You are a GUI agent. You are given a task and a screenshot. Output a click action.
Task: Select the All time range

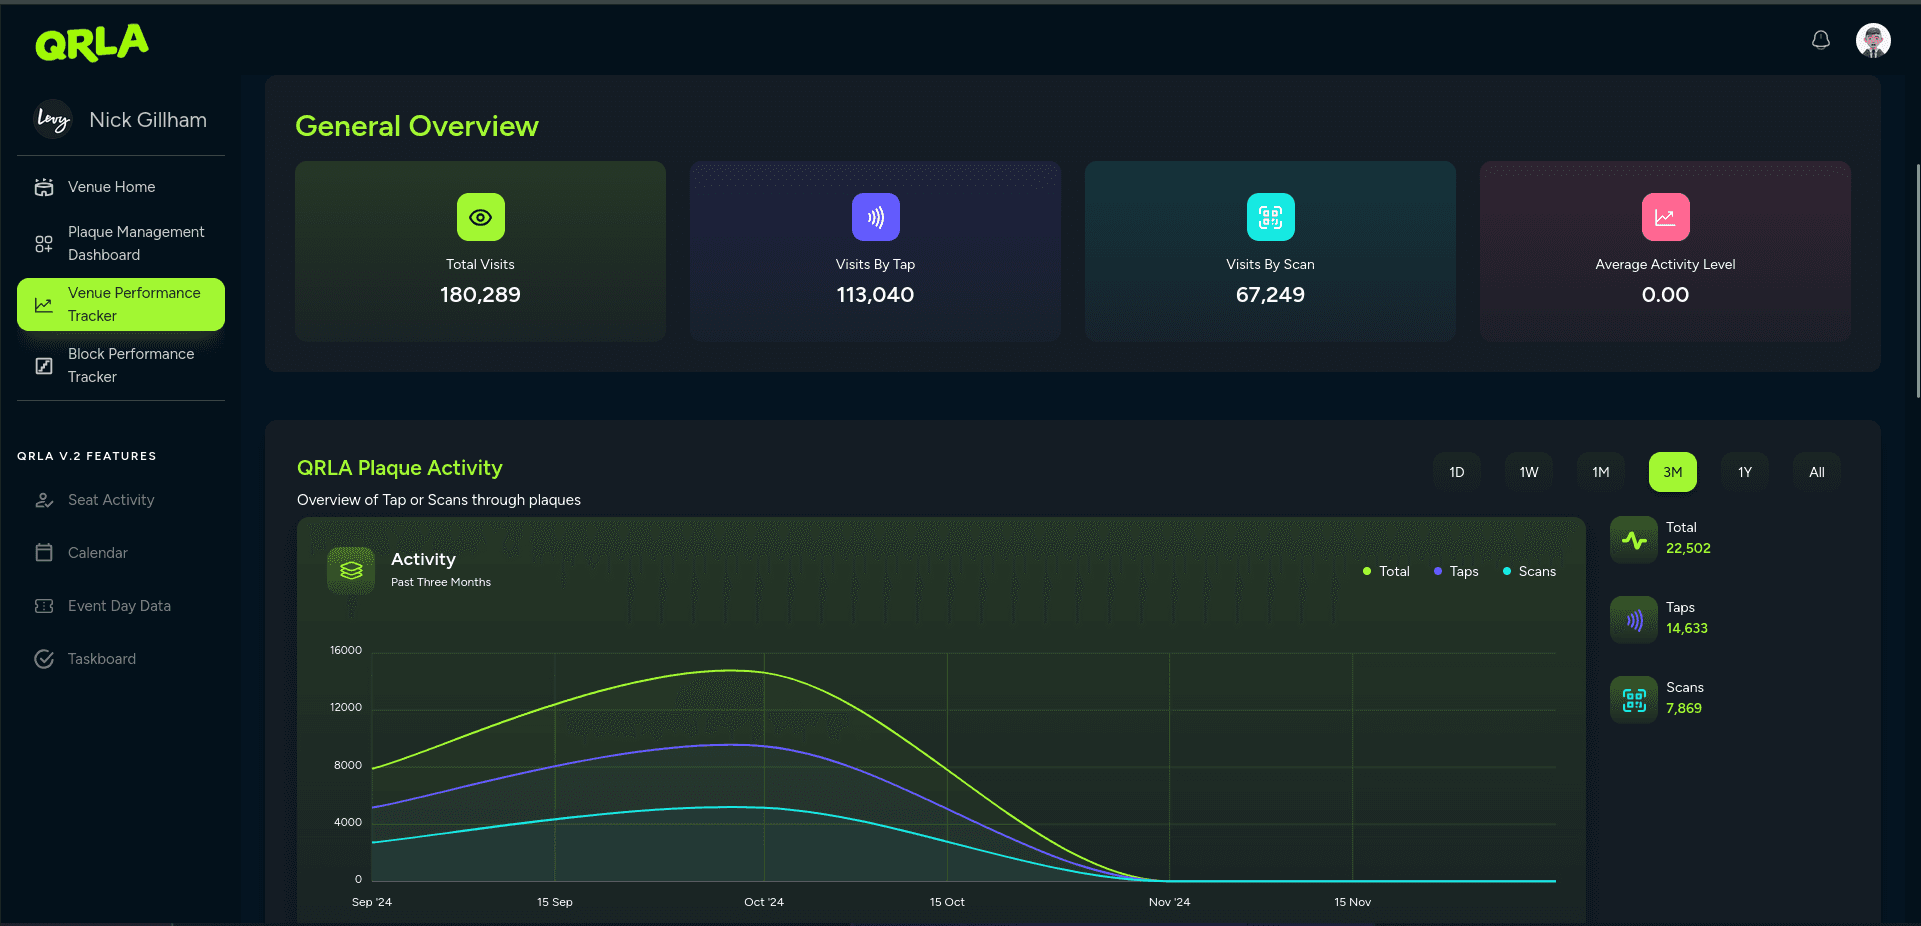coord(1817,472)
